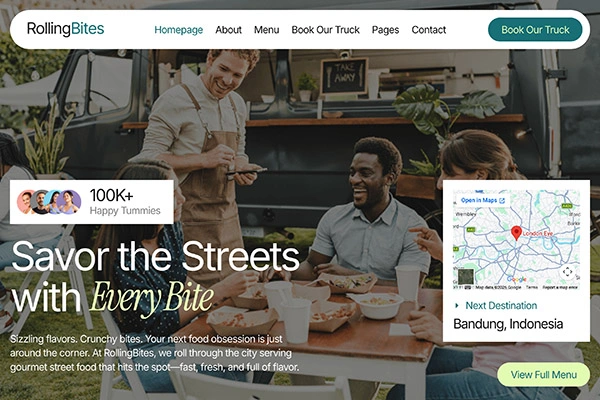Toggle map fullscreen icon
Screen dimensions: 600x400
click(x=567, y=272)
